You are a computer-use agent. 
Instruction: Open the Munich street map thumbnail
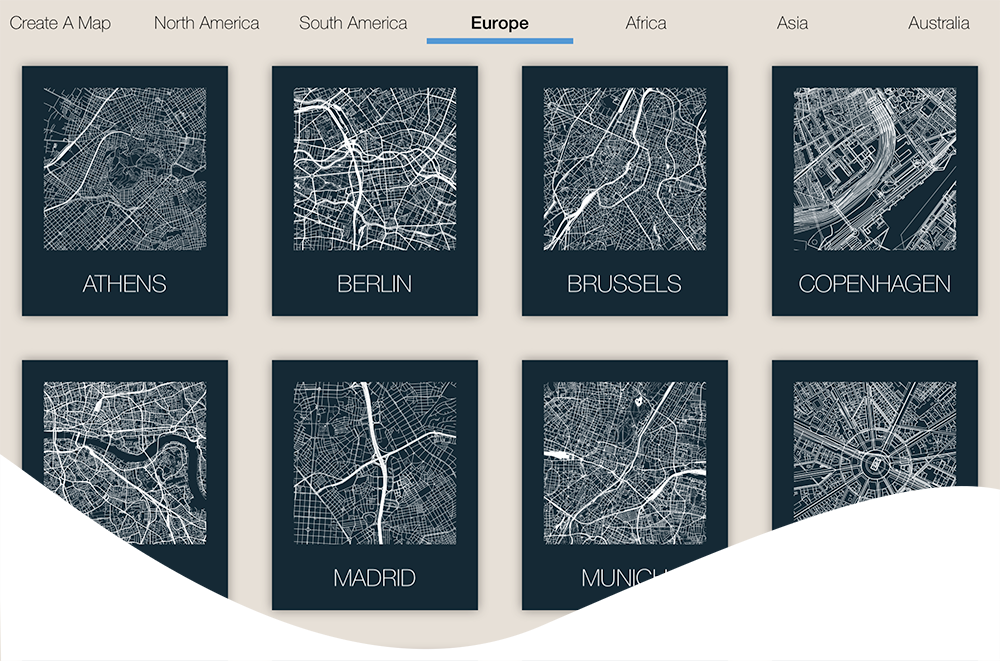coord(625,463)
